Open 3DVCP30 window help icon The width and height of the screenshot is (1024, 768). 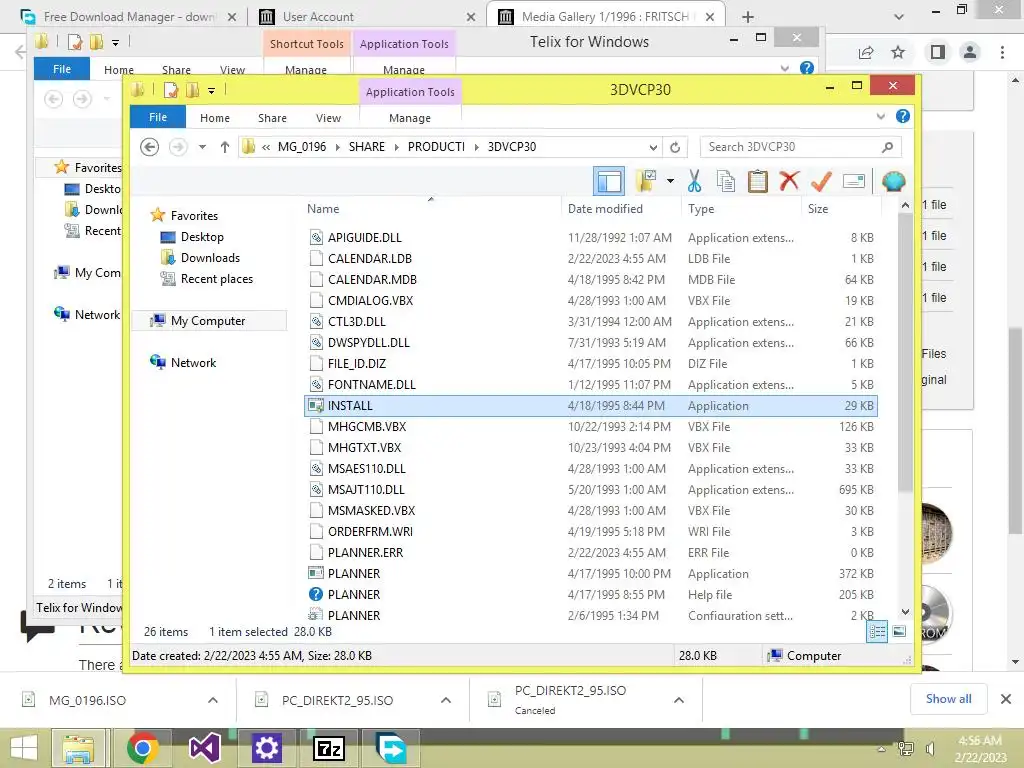pos(903,116)
